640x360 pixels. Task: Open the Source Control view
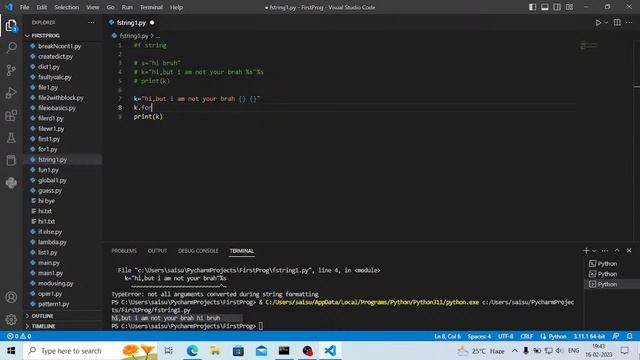11,70
